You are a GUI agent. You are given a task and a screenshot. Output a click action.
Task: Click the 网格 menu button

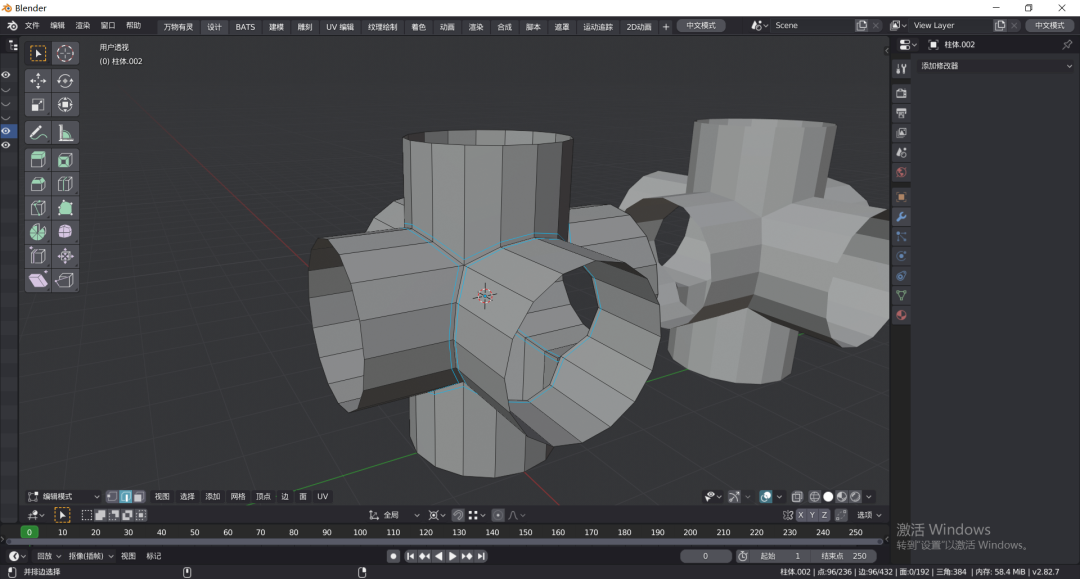[x=238, y=496]
